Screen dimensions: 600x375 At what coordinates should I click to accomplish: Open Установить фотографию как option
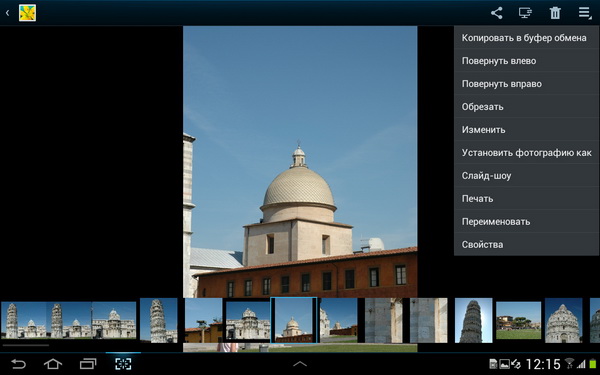527,152
